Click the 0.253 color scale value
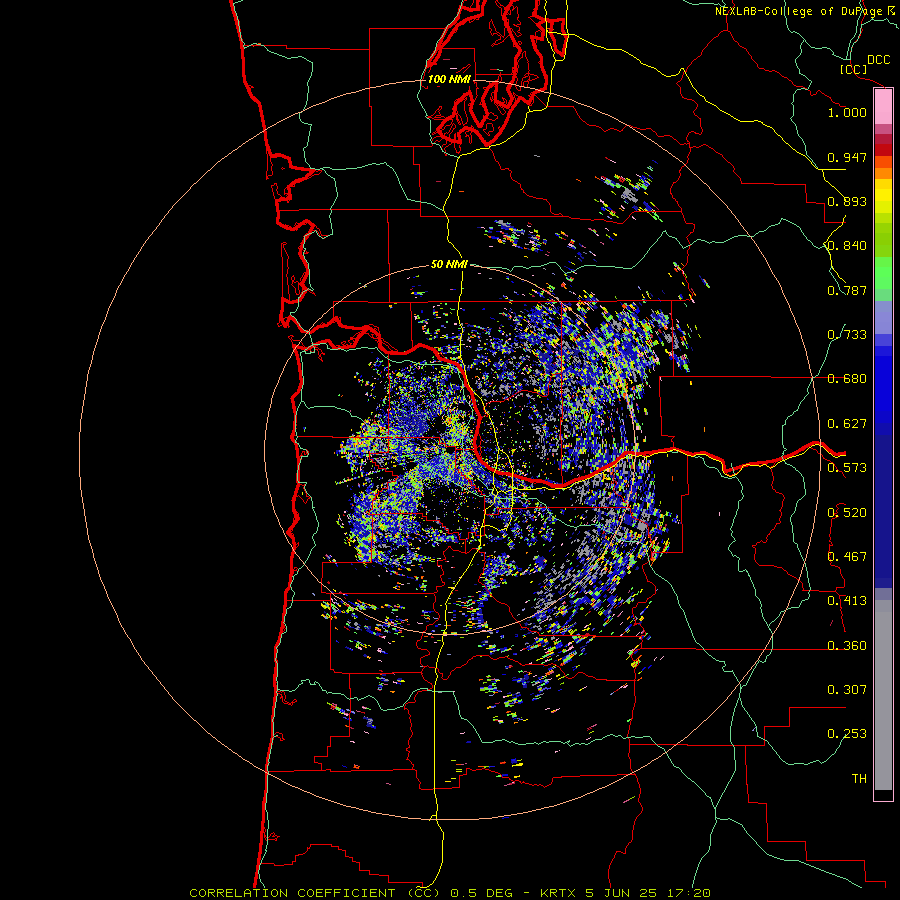Viewport: 900px width, 900px height. 847,734
